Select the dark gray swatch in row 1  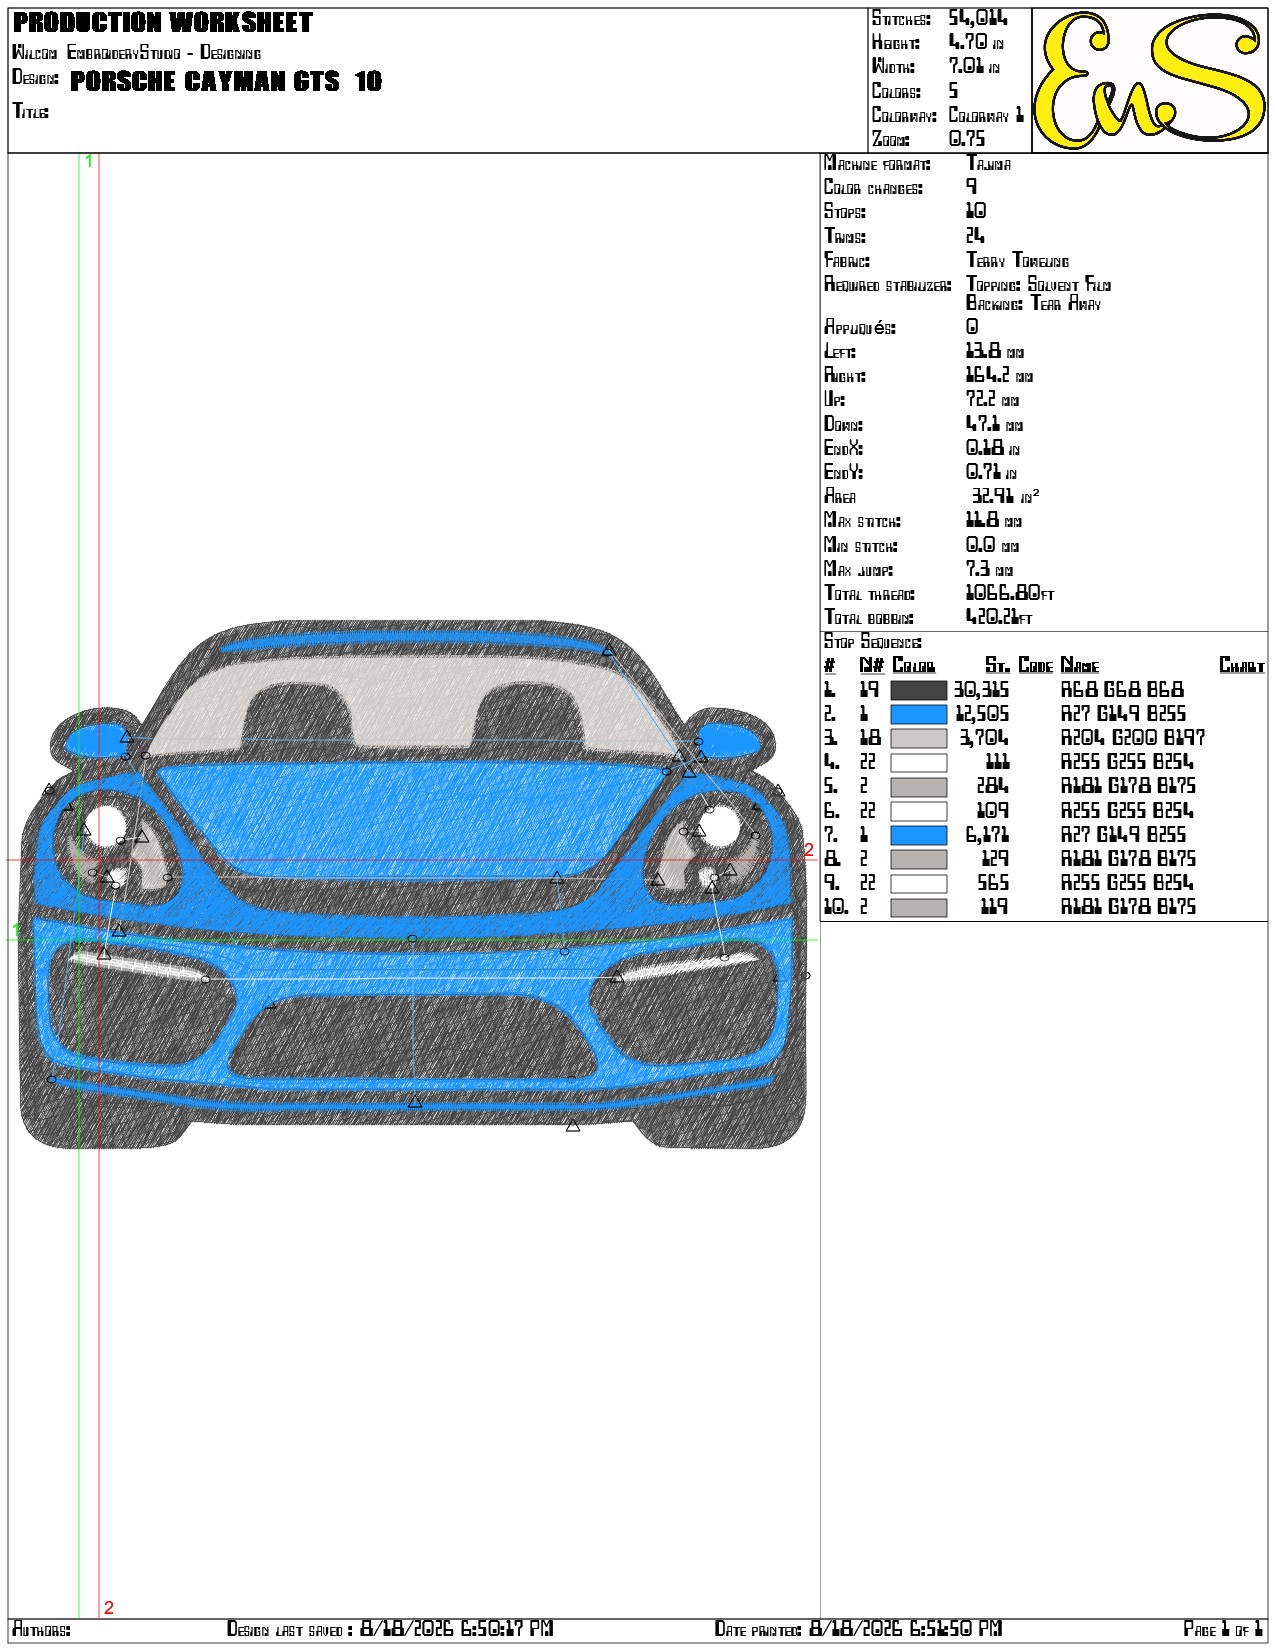point(918,690)
